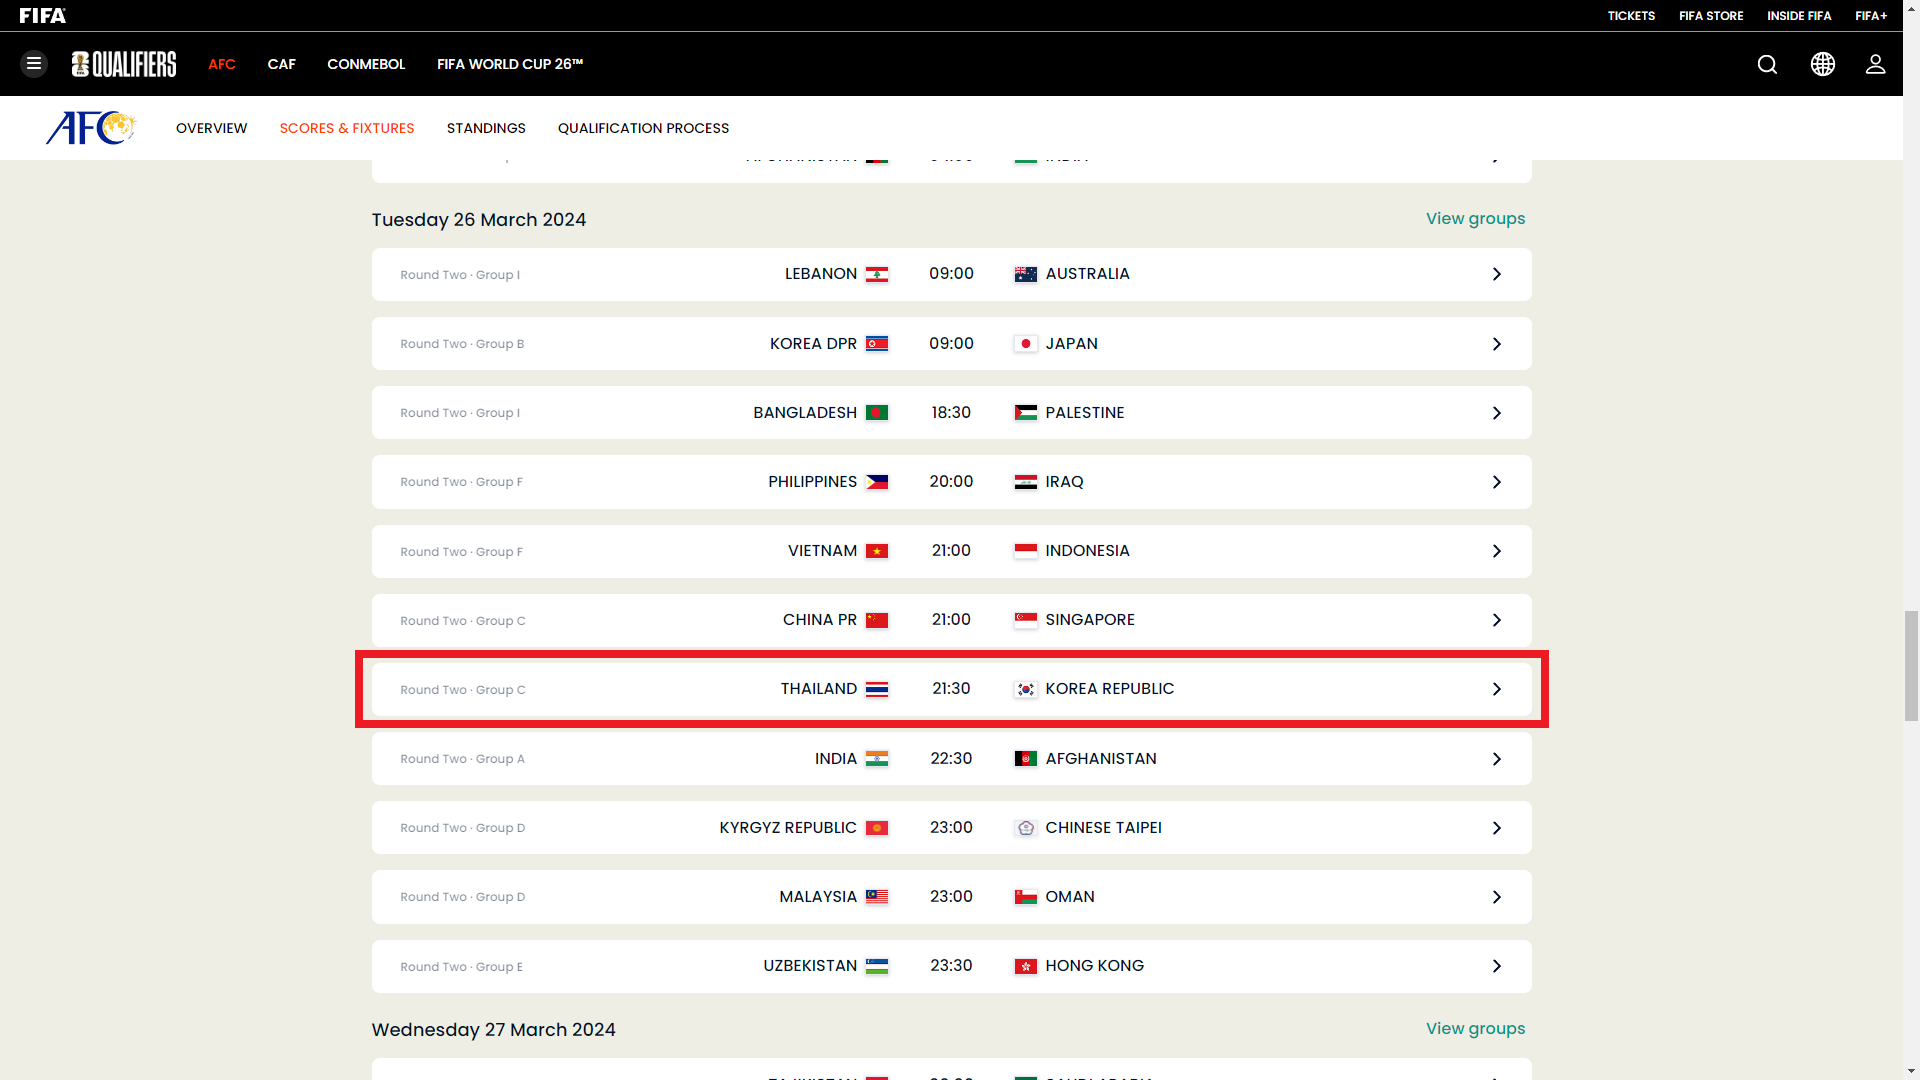Click the vertical page scrollbar thumb
Image resolution: width=1920 pixels, height=1080 pixels.
[x=1911, y=666]
